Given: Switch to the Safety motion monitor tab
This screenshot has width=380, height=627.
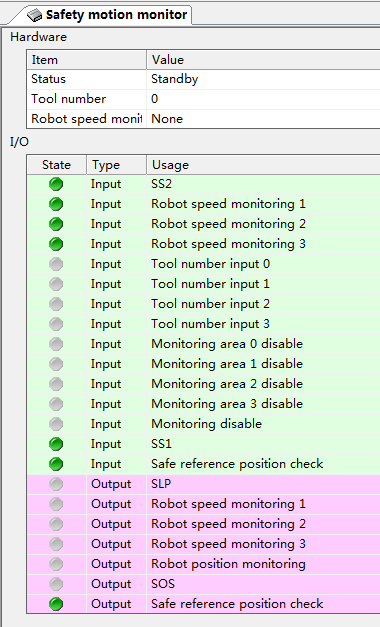Looking at the screenshot, I should point(106,15).
